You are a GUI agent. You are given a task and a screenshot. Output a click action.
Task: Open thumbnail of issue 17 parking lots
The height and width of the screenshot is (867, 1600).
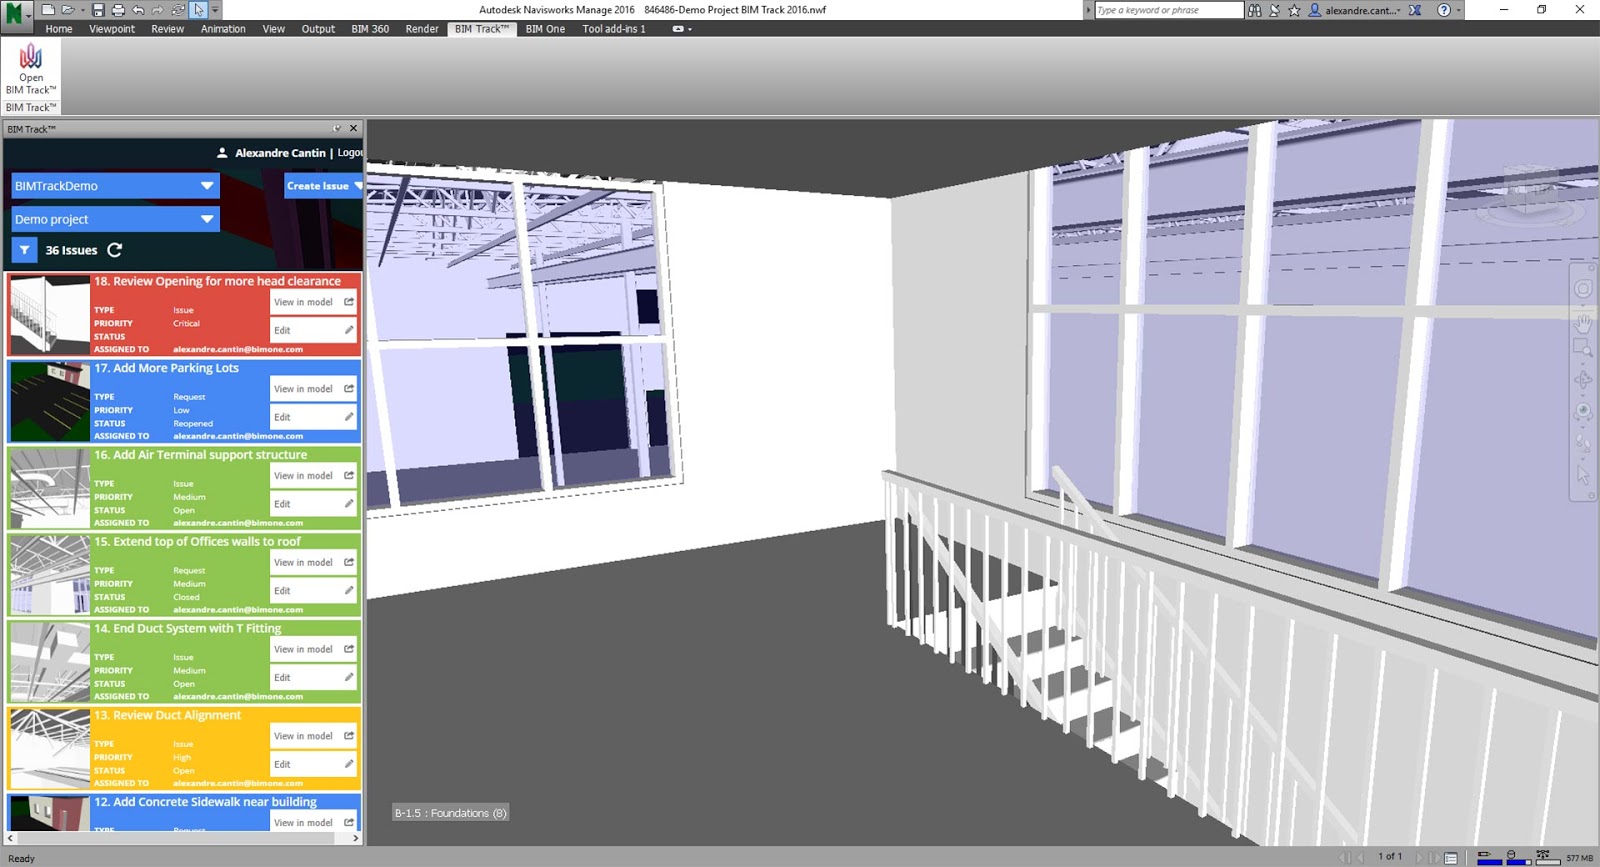coord(49,402)
